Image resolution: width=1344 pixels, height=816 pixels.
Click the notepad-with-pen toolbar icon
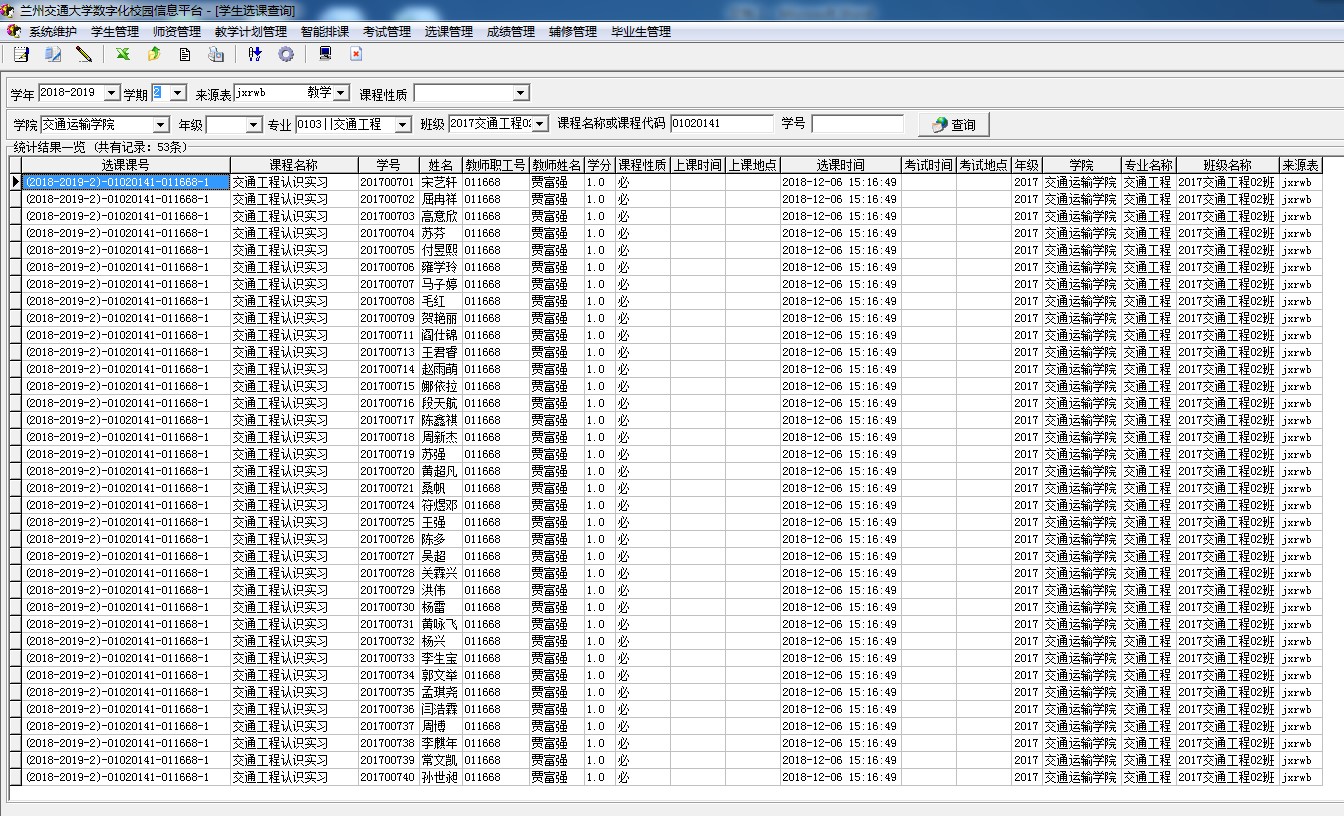21,54
